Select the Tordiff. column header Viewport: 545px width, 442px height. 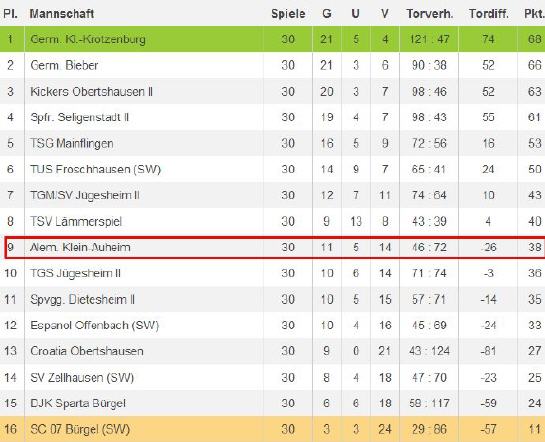[x=488, y=14]
